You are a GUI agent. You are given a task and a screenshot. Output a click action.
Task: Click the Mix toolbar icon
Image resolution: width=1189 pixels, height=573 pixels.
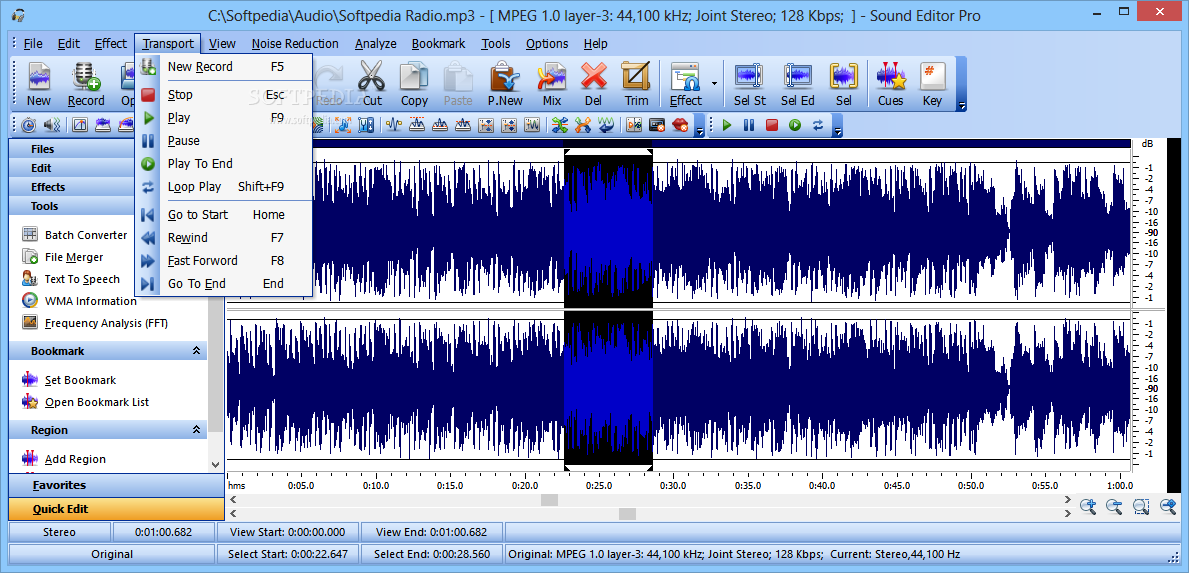pos(552,84)
